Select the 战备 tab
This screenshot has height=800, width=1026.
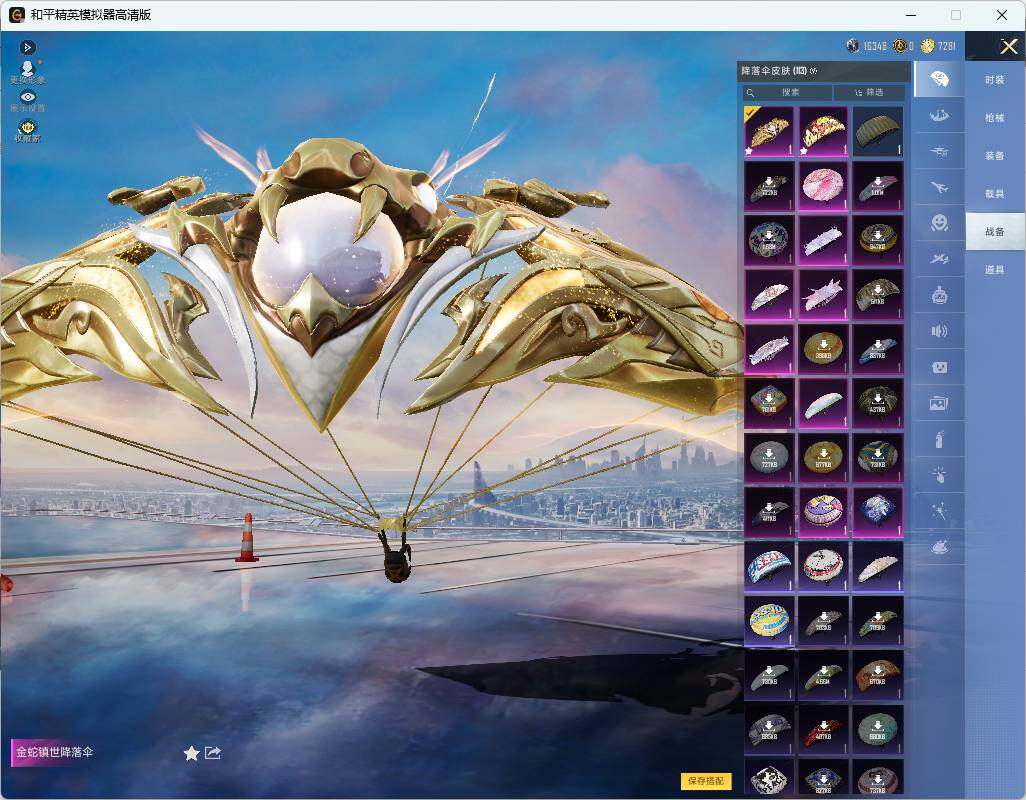click(995, 232)
